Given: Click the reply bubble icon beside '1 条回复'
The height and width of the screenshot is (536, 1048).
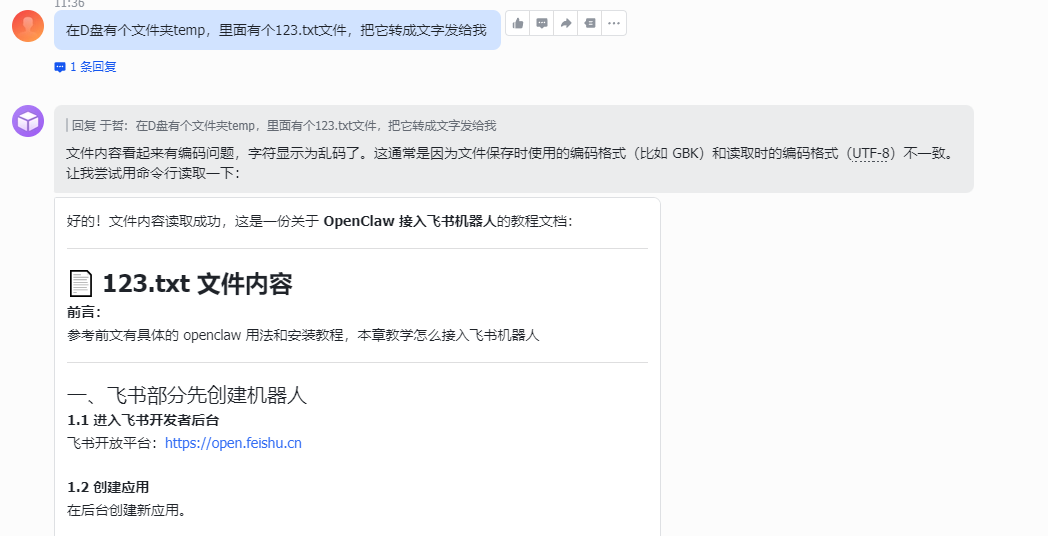Looking at the screenshot, I should 60,67.
